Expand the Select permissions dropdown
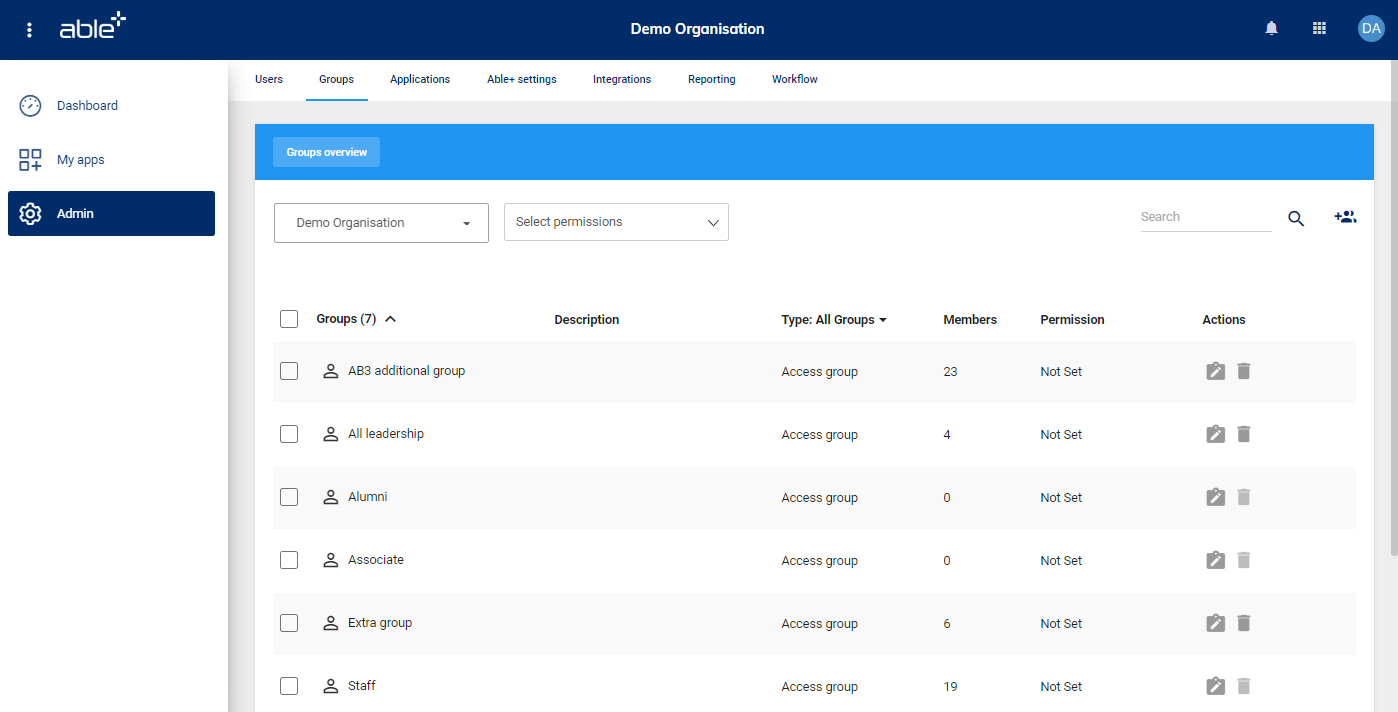Viewport: 1398px width, 712px height. (616, 222)
